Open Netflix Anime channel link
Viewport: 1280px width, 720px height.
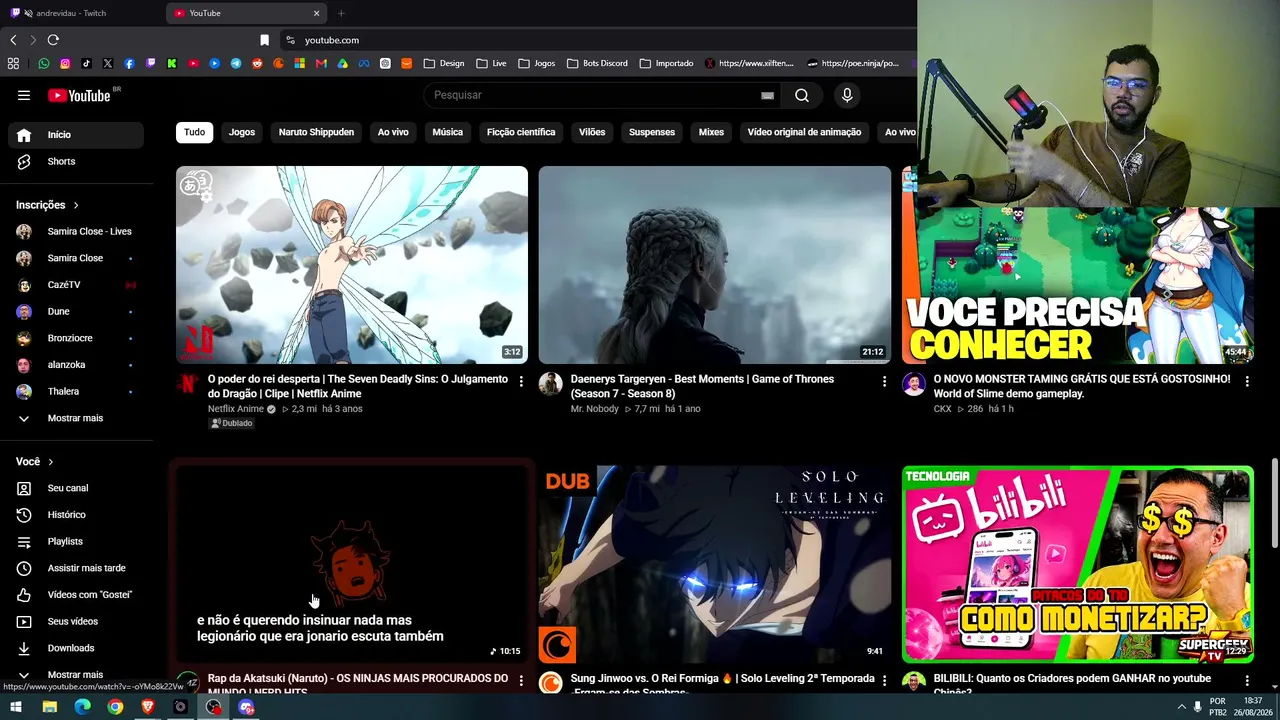(x=236, y=409)
